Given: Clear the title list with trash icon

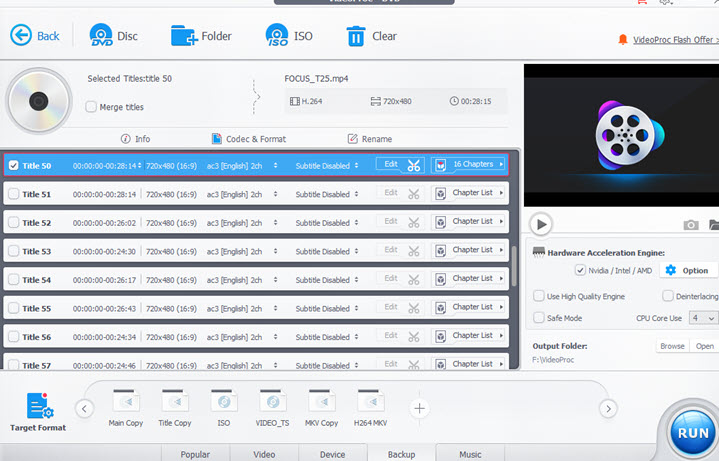Looking at the screenshot, I should pos(357,36).
